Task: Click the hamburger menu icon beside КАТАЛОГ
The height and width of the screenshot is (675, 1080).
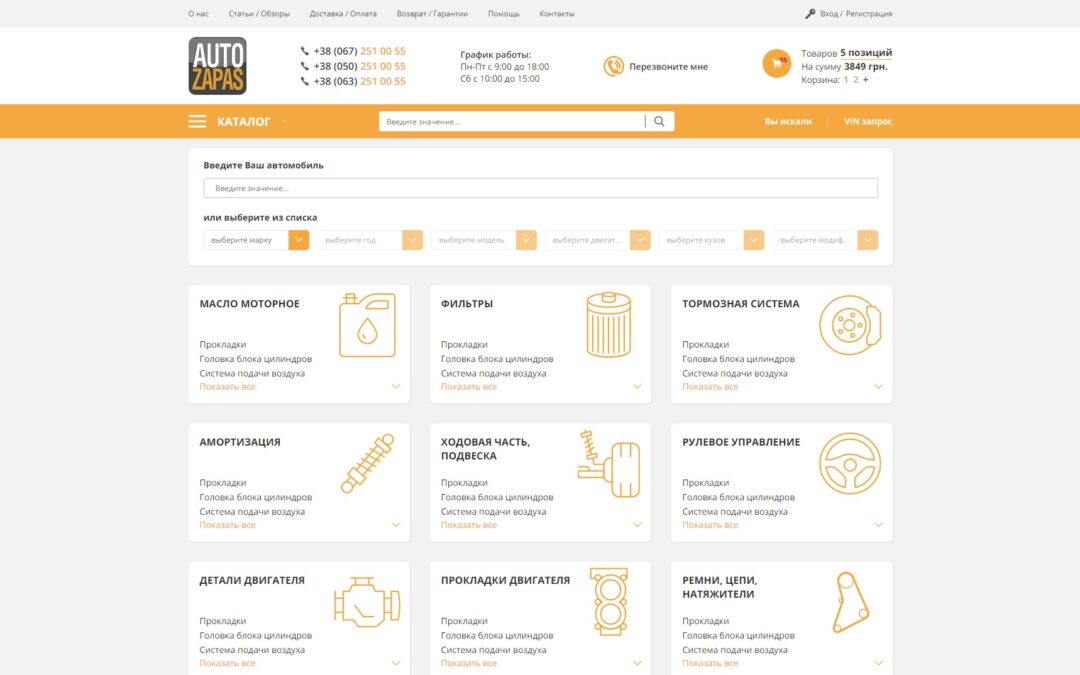Action: [197, 121]
